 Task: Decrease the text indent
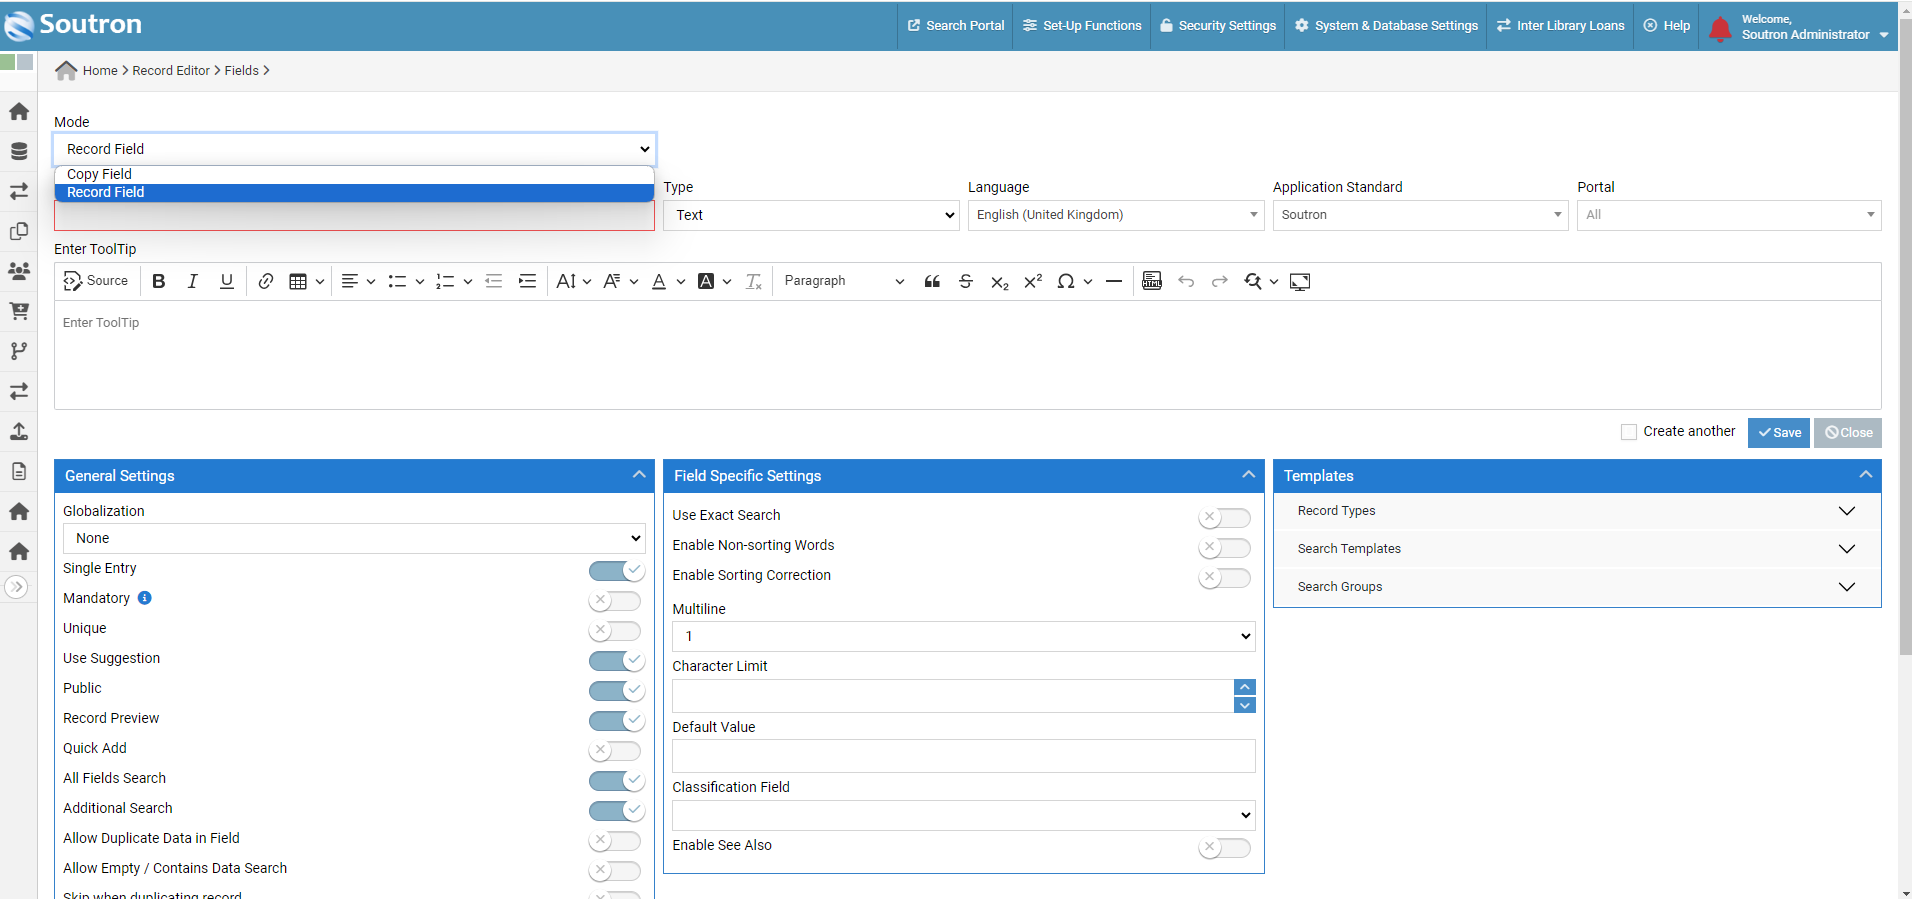[493, 281]
